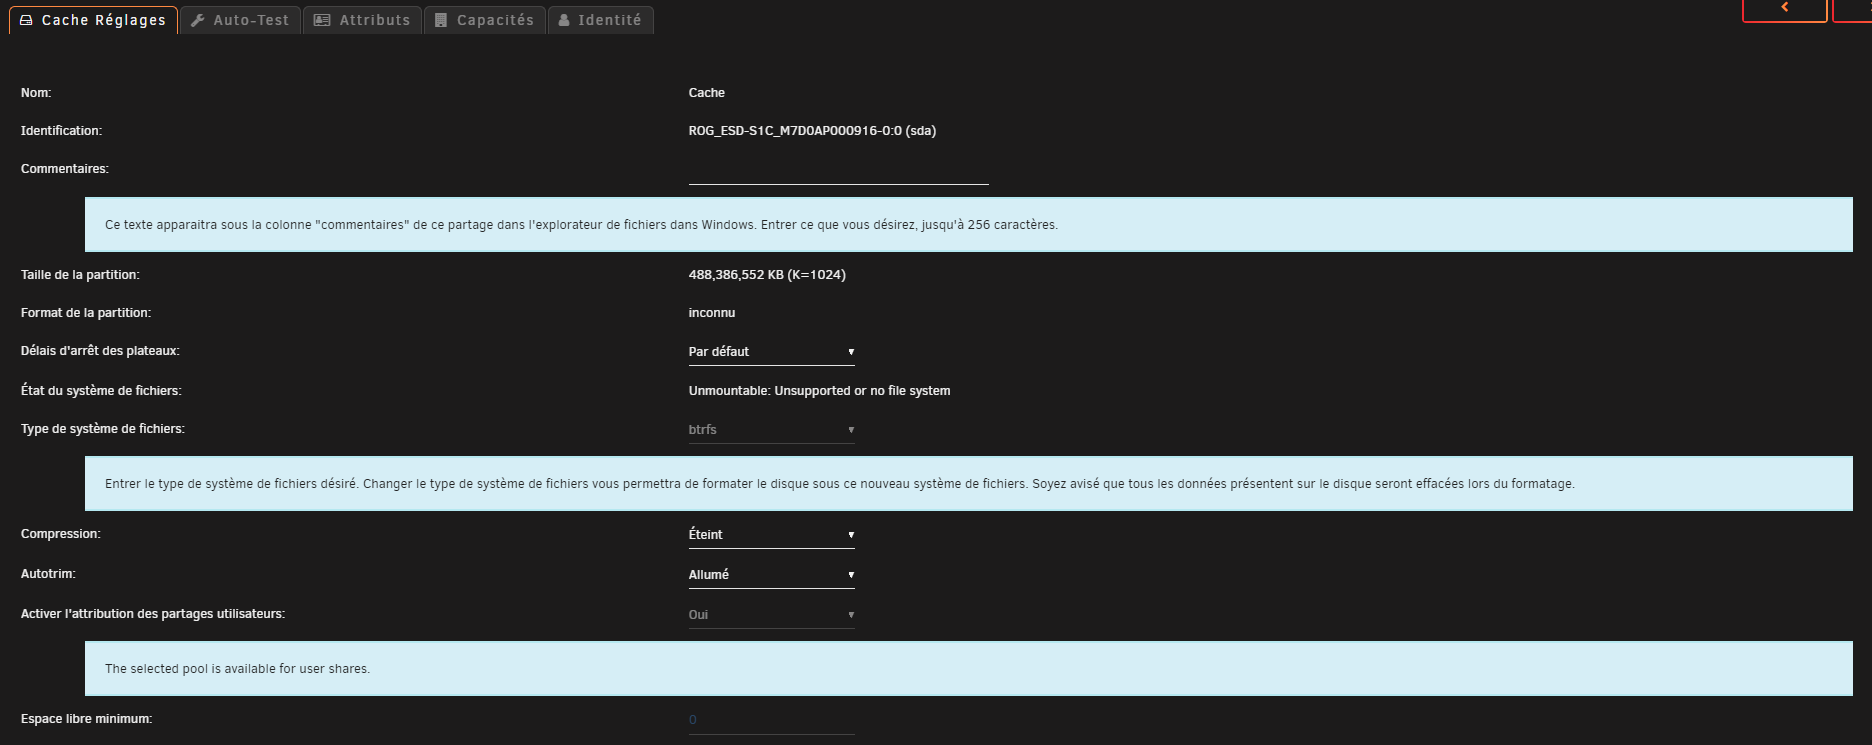Viewport: 1872px width, 745px height.
Task: Click the Type de système de fichiers label
Action: coord(103,429)
